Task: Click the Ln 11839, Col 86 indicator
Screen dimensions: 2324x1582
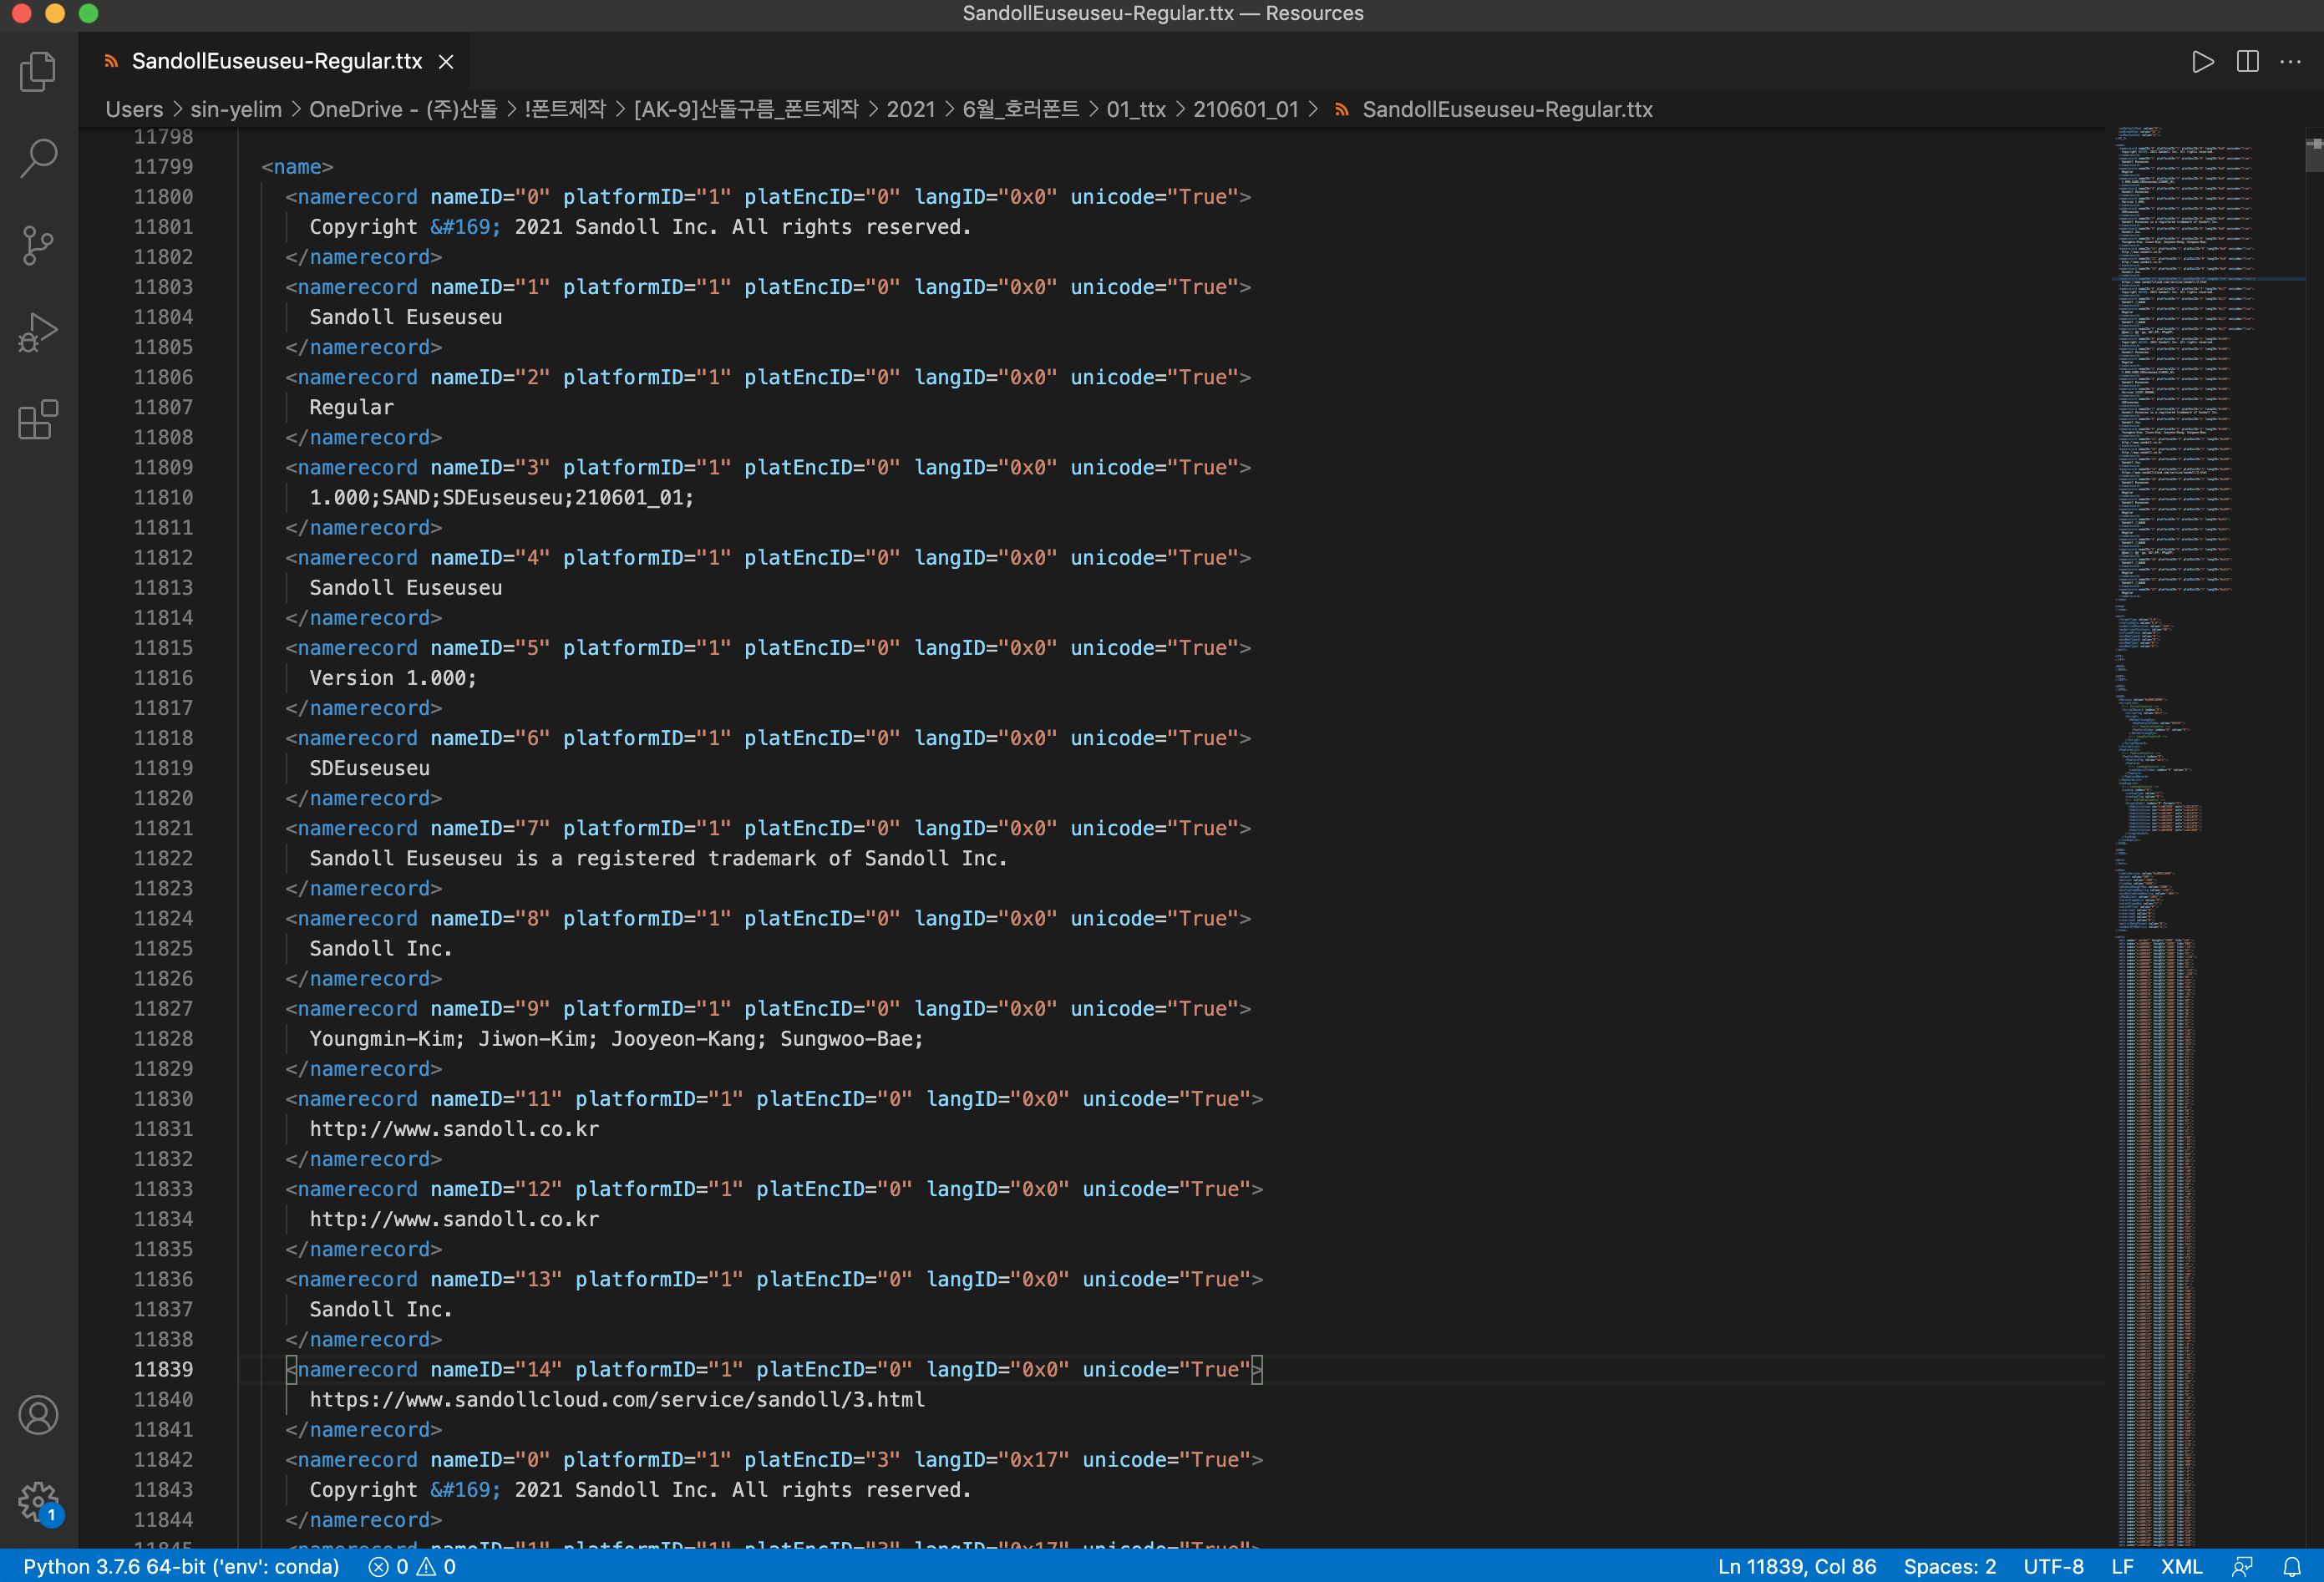Action: point(1796,1566)
